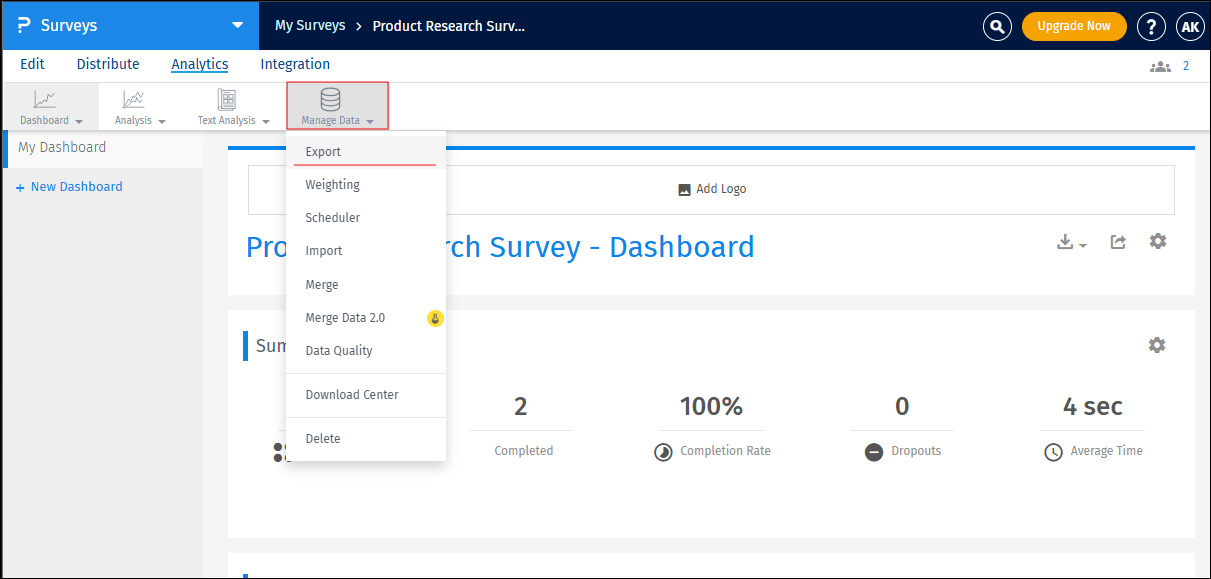Open the search magnifier icon

tap(996, 26)
